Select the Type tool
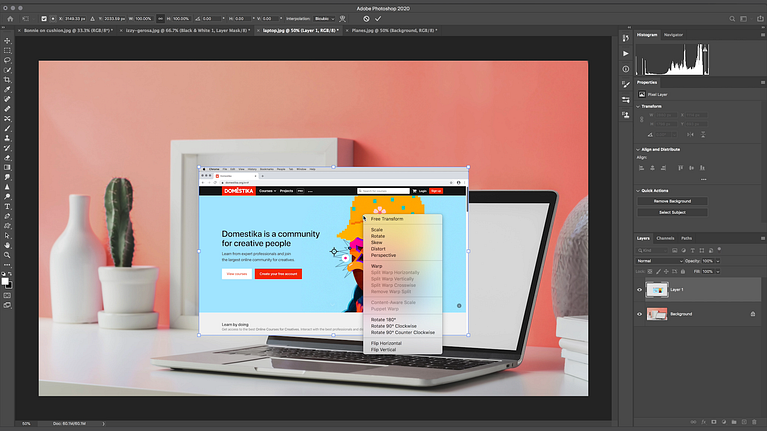 (7, 206)
